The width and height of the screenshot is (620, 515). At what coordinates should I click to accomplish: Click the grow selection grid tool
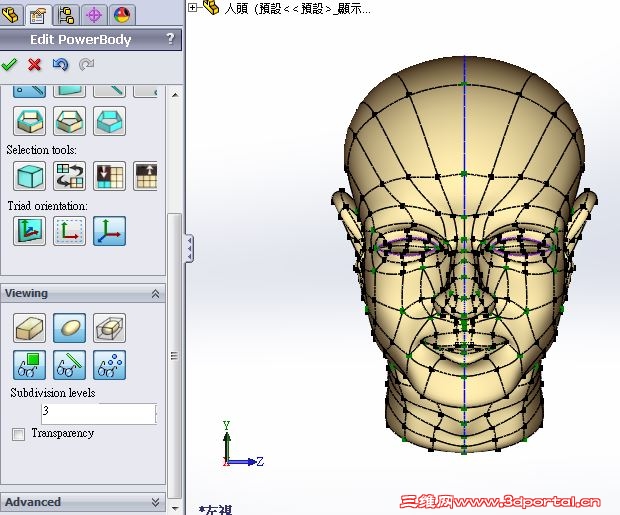pos(146,176)
